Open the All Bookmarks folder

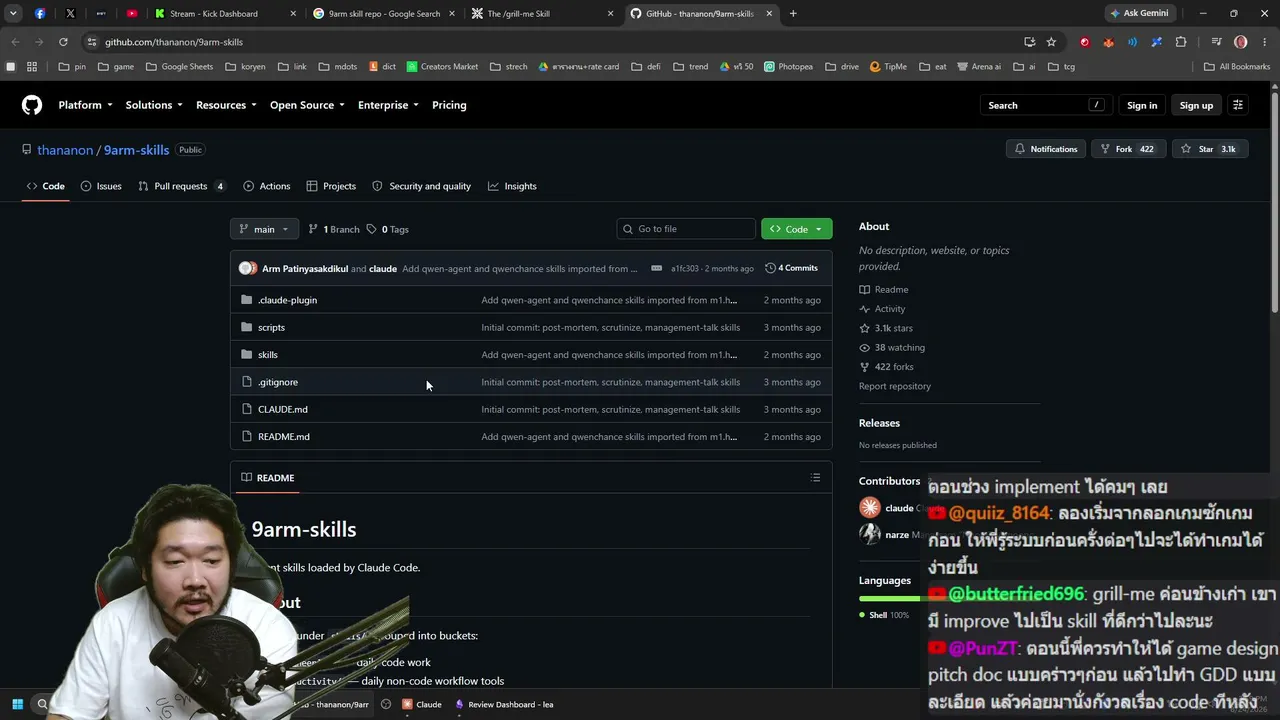pos(1237,67)
